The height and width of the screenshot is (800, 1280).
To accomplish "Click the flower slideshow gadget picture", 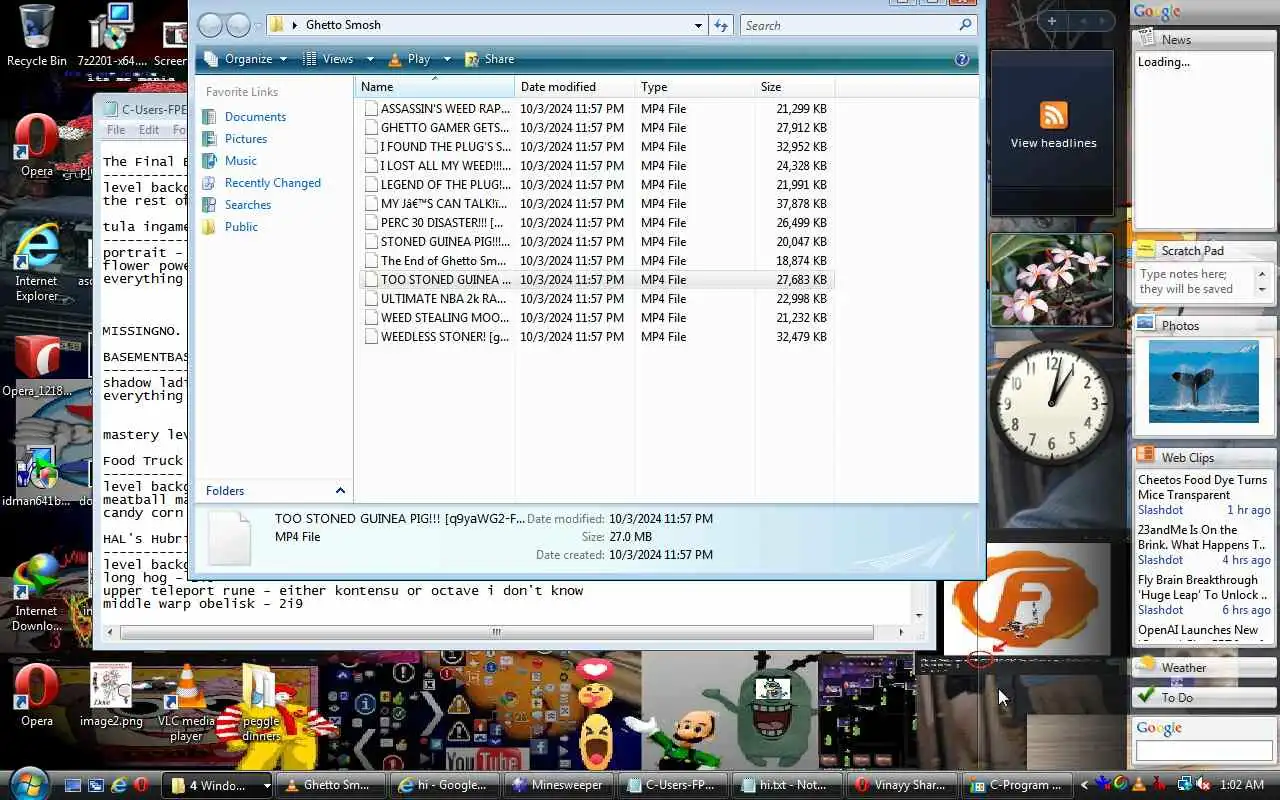I will point(1051,280).
